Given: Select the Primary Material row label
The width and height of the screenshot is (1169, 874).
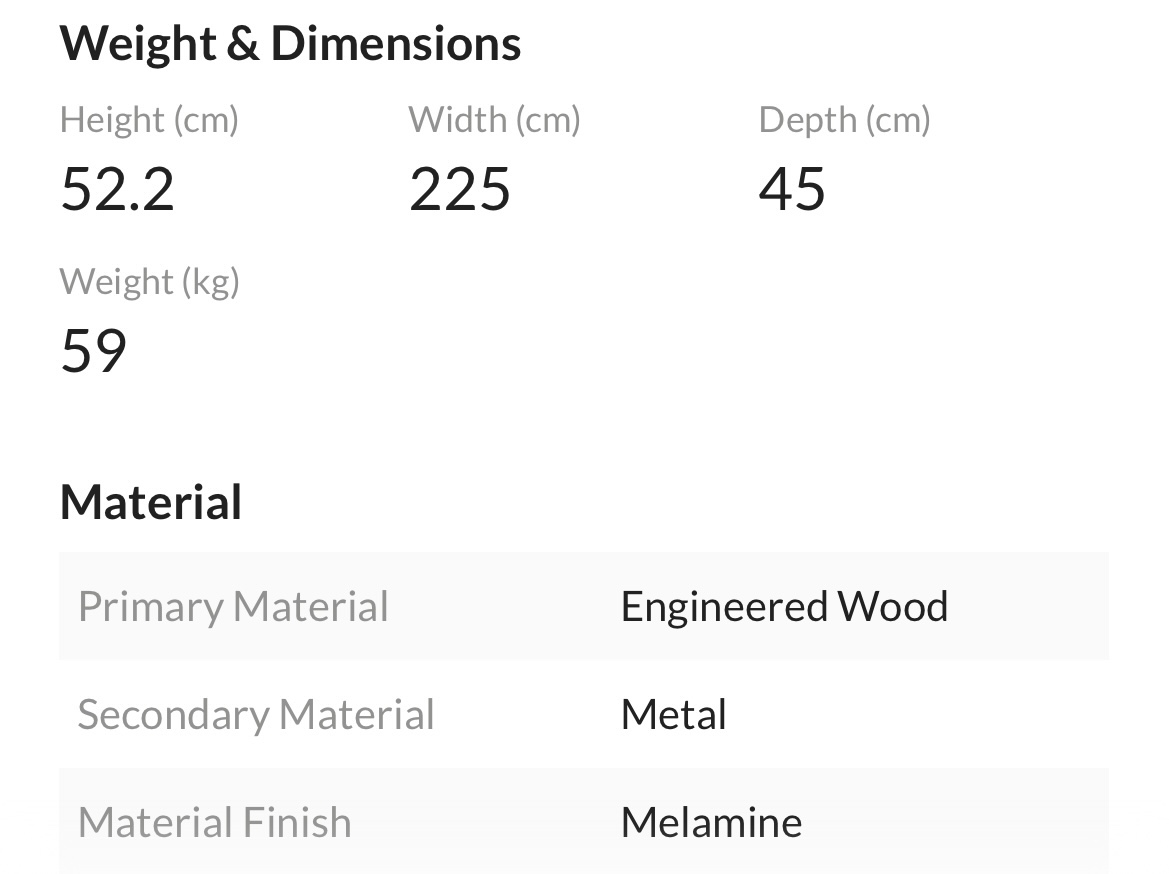Looking at the screenshot, I should coord(233,606).
